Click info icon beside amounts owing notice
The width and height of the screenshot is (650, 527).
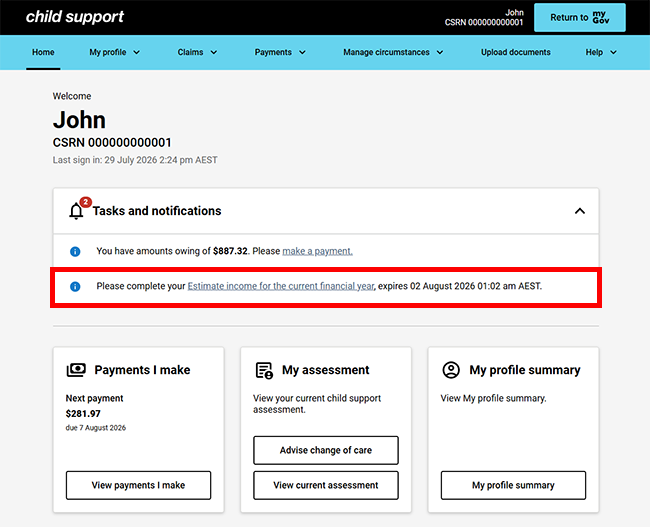(x=75, y=252)
